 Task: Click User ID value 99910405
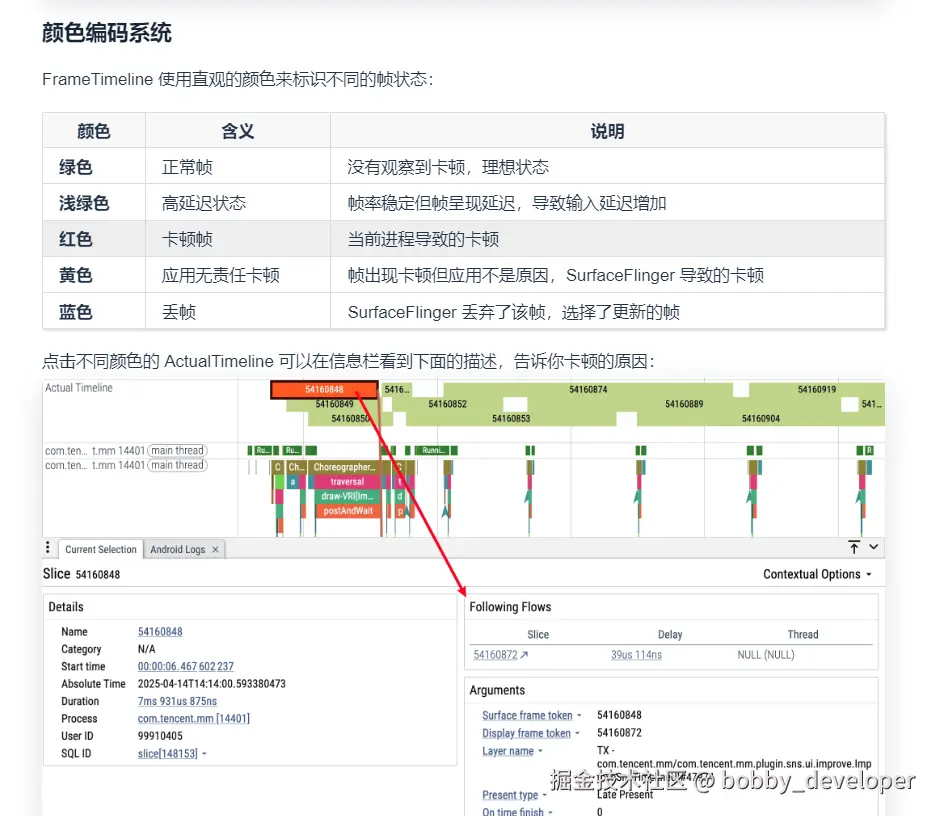(x=160, y=735)
